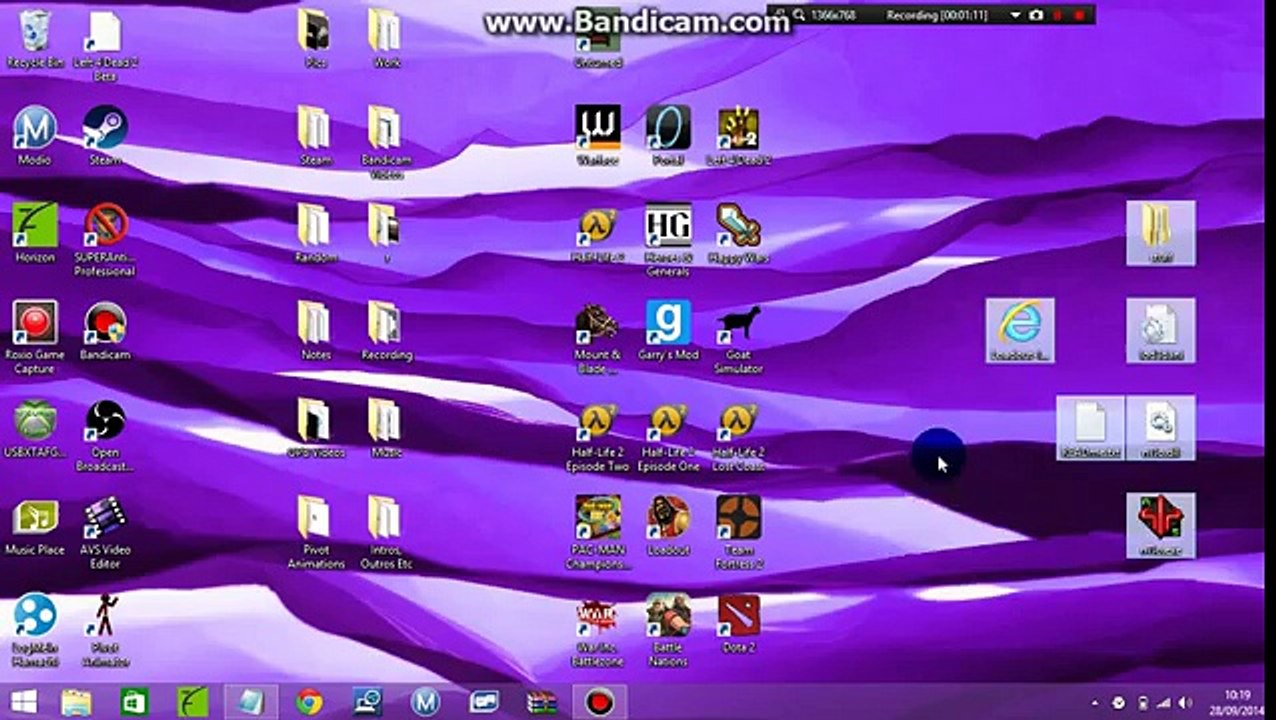Open the volume control in system tray
Screen dimensions: 1276x720
(1186, 703)
